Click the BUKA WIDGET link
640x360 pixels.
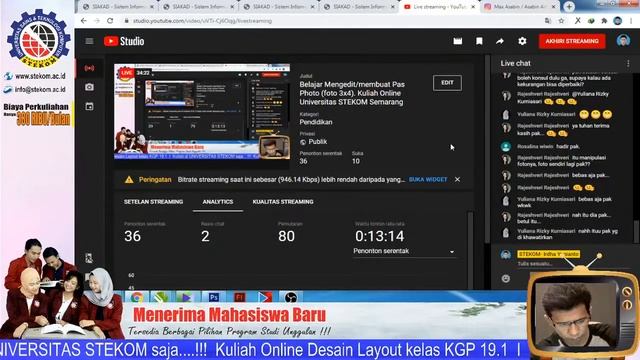point(428,180)
